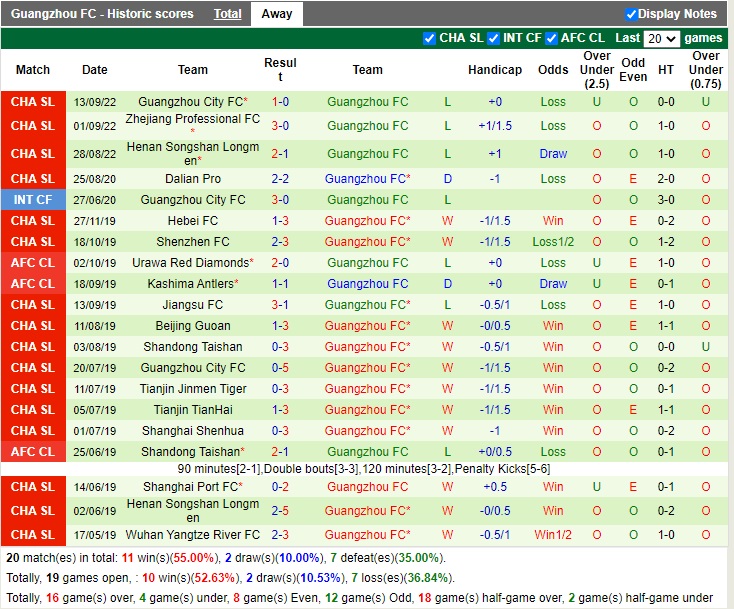
Task: Uncheck the CHA SL league filter
Action: [430, 38]
